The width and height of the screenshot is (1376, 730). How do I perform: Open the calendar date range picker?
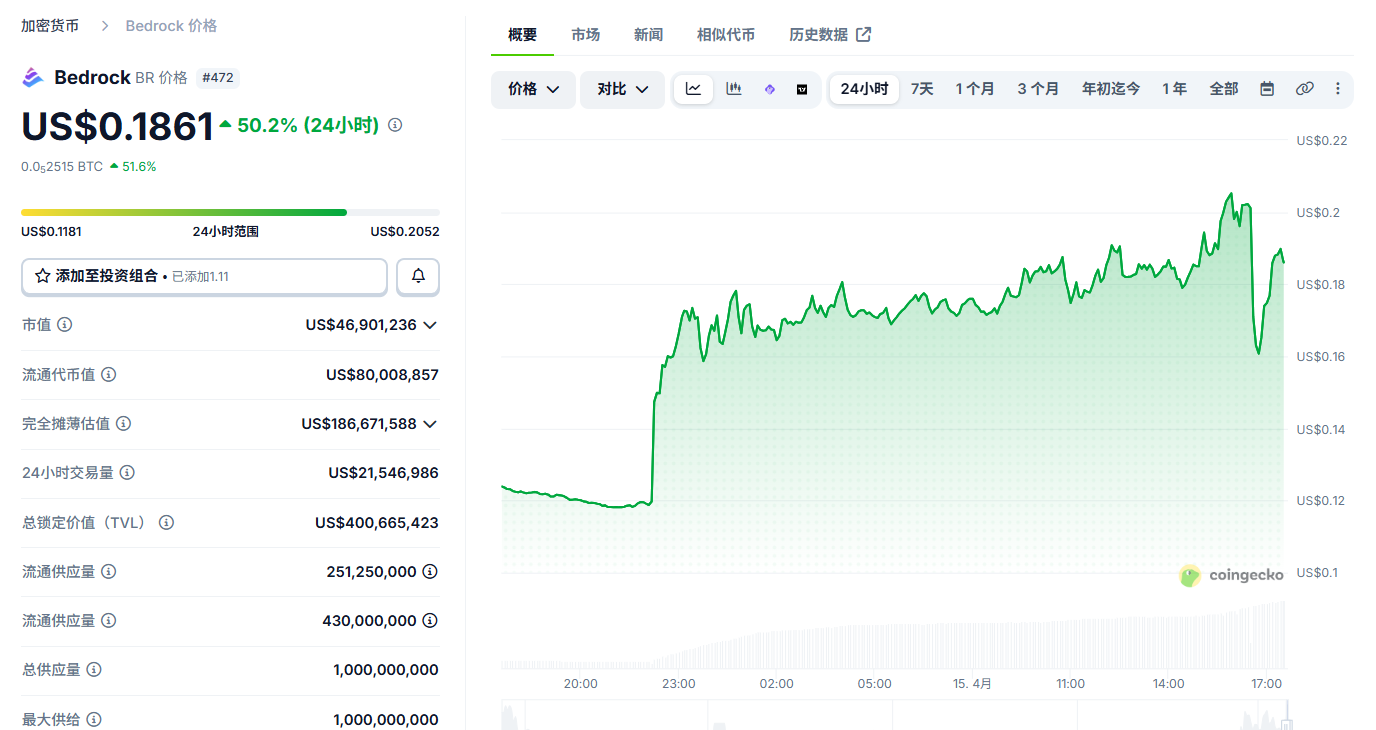[1267, 89]
